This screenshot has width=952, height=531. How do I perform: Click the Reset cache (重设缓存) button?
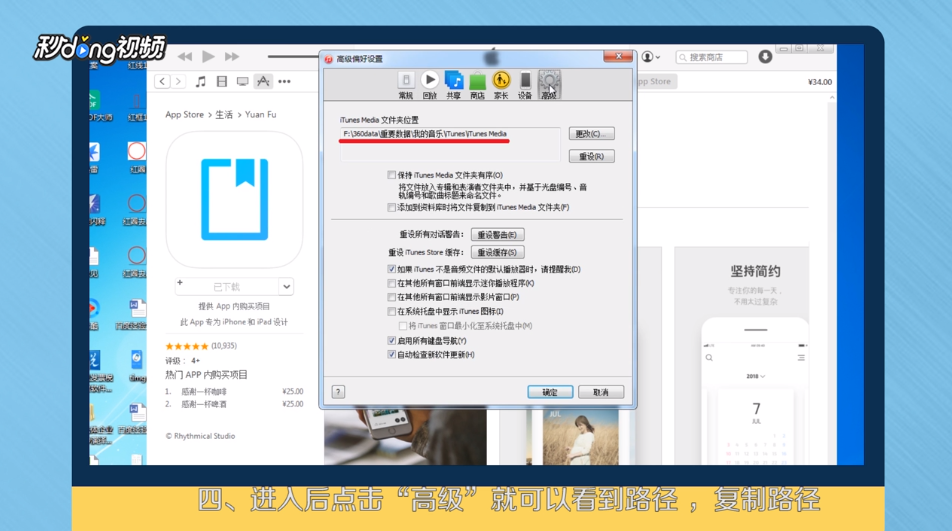click(497, 252)
